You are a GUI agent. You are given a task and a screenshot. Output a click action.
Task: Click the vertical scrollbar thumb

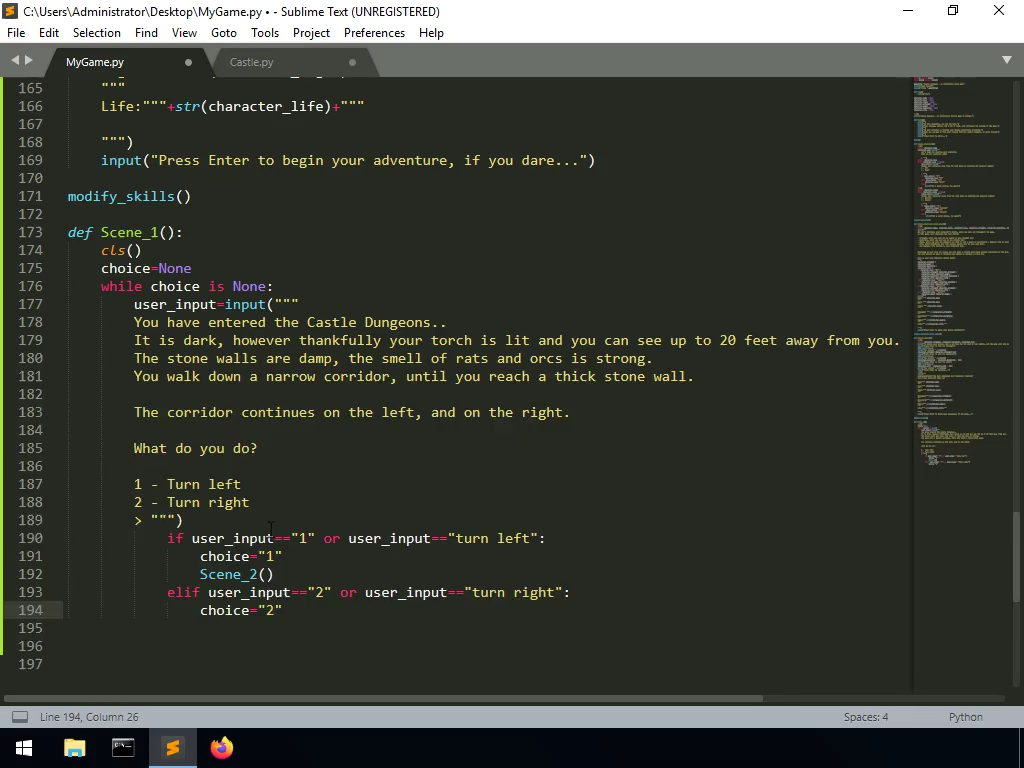click(1016, 557)
